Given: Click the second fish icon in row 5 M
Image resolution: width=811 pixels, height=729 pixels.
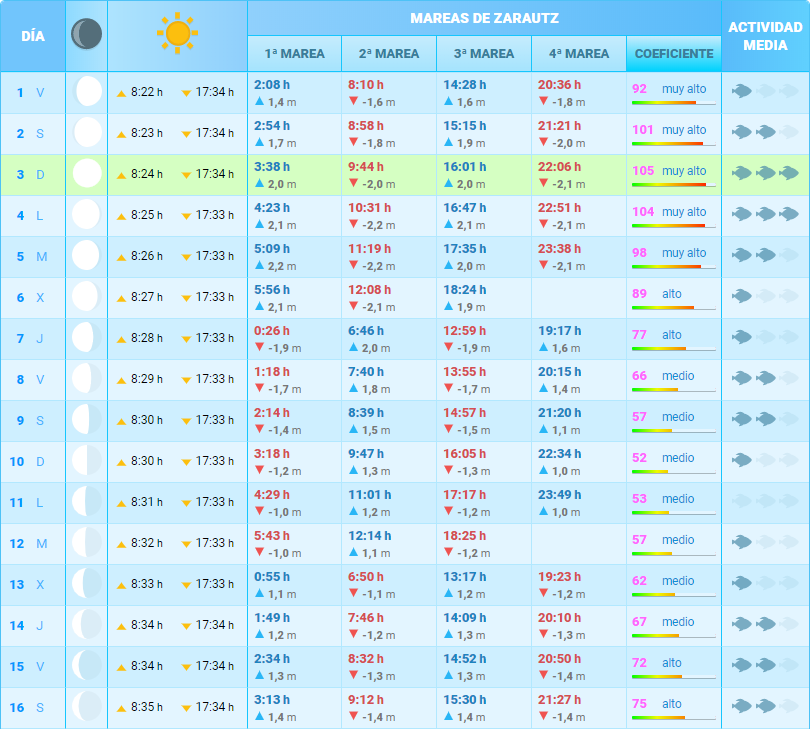Looking at the screenshot, I should [765, 255].
